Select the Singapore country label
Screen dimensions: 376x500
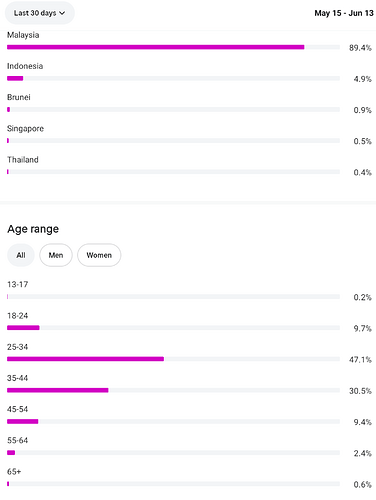click(x=25, y=128)
